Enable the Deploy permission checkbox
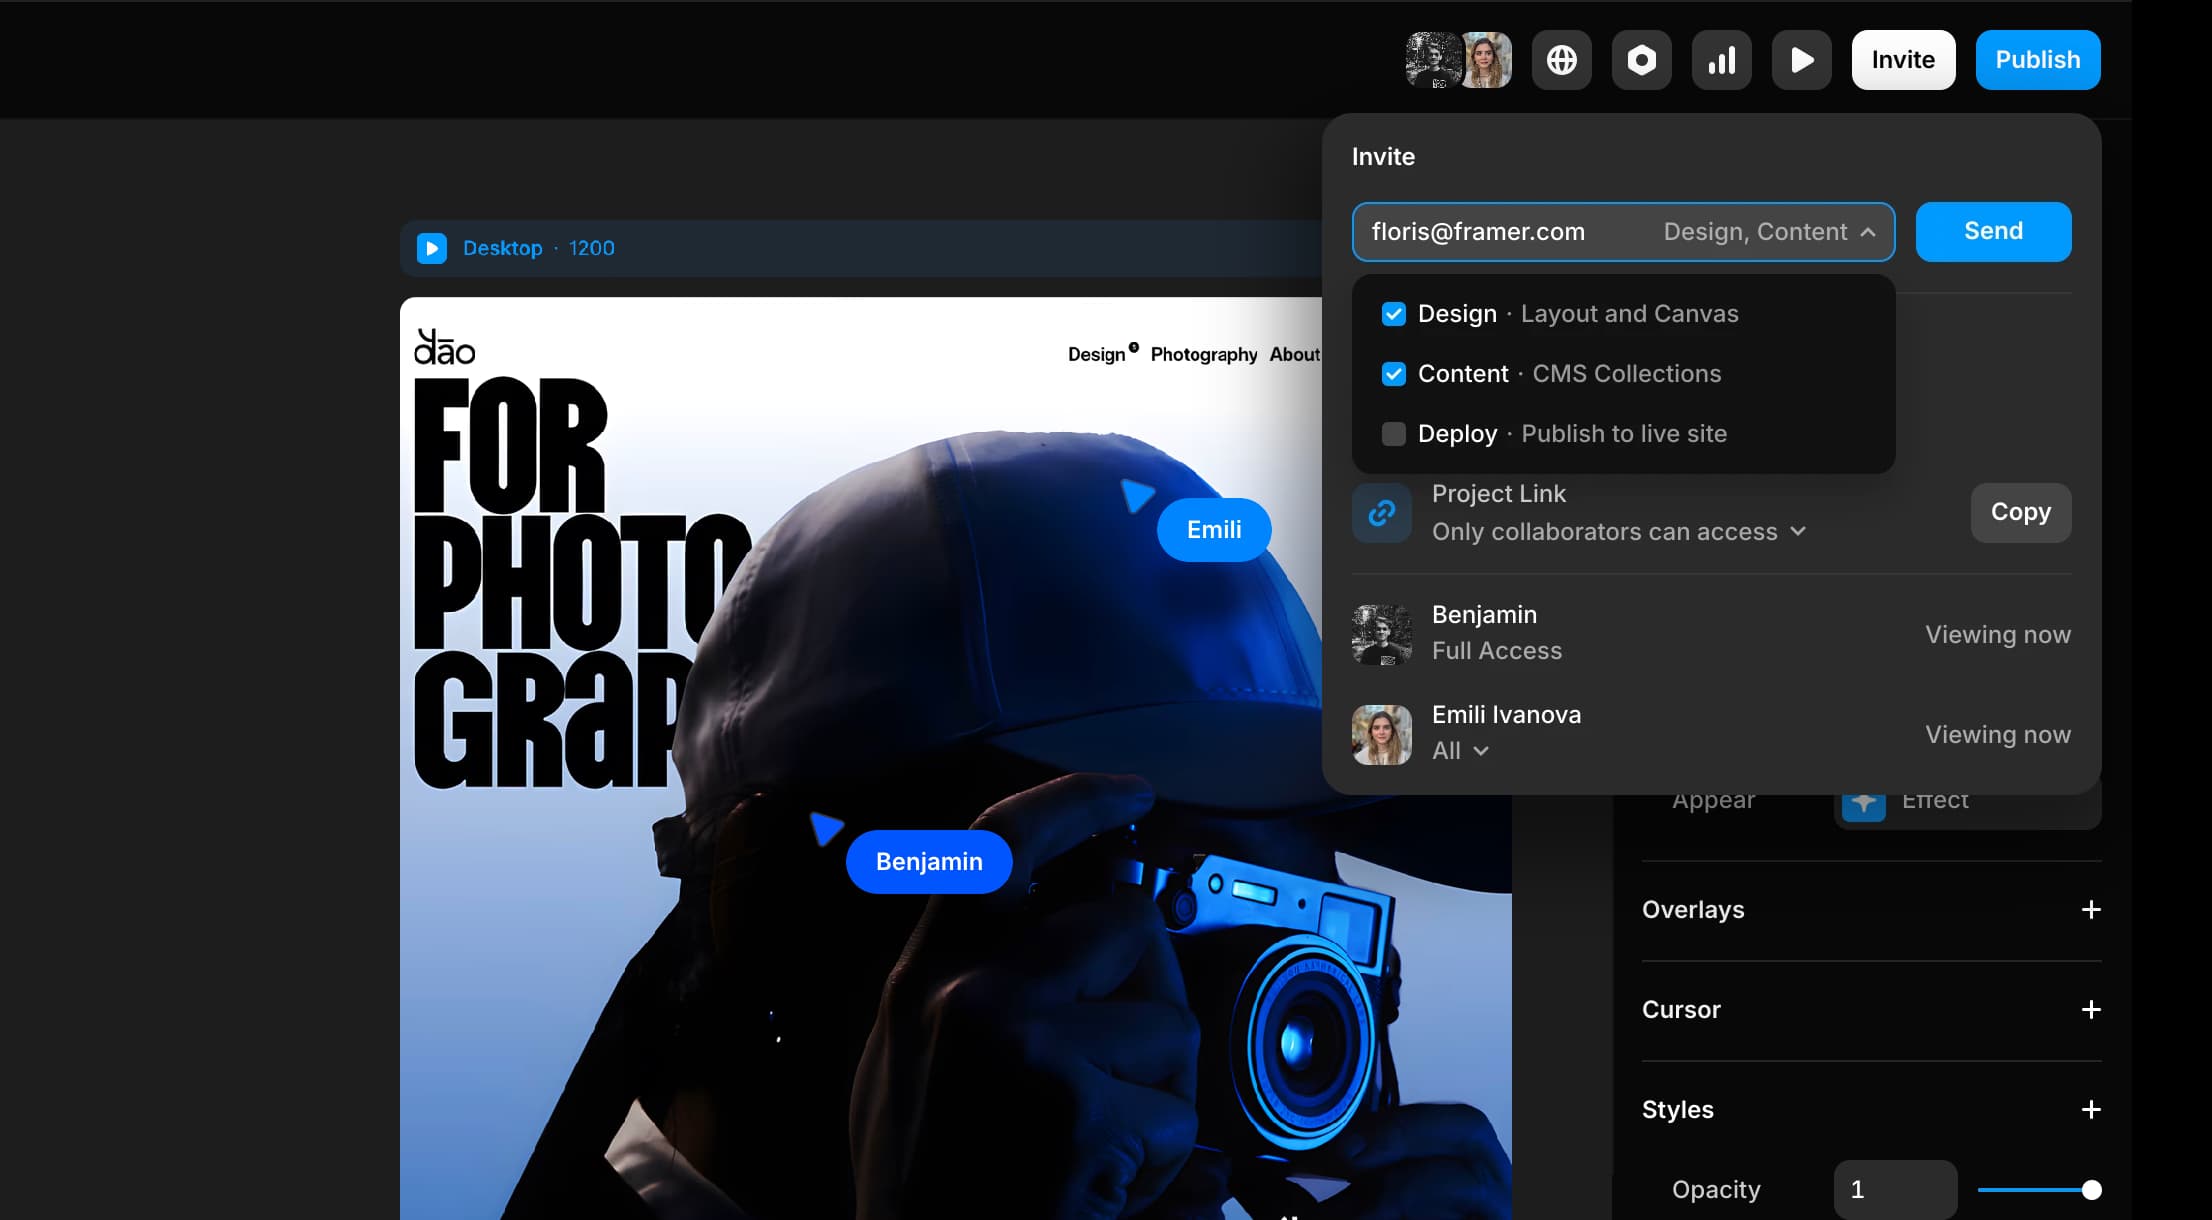Viewport: 2212px width, 1220px height. 1393,434
